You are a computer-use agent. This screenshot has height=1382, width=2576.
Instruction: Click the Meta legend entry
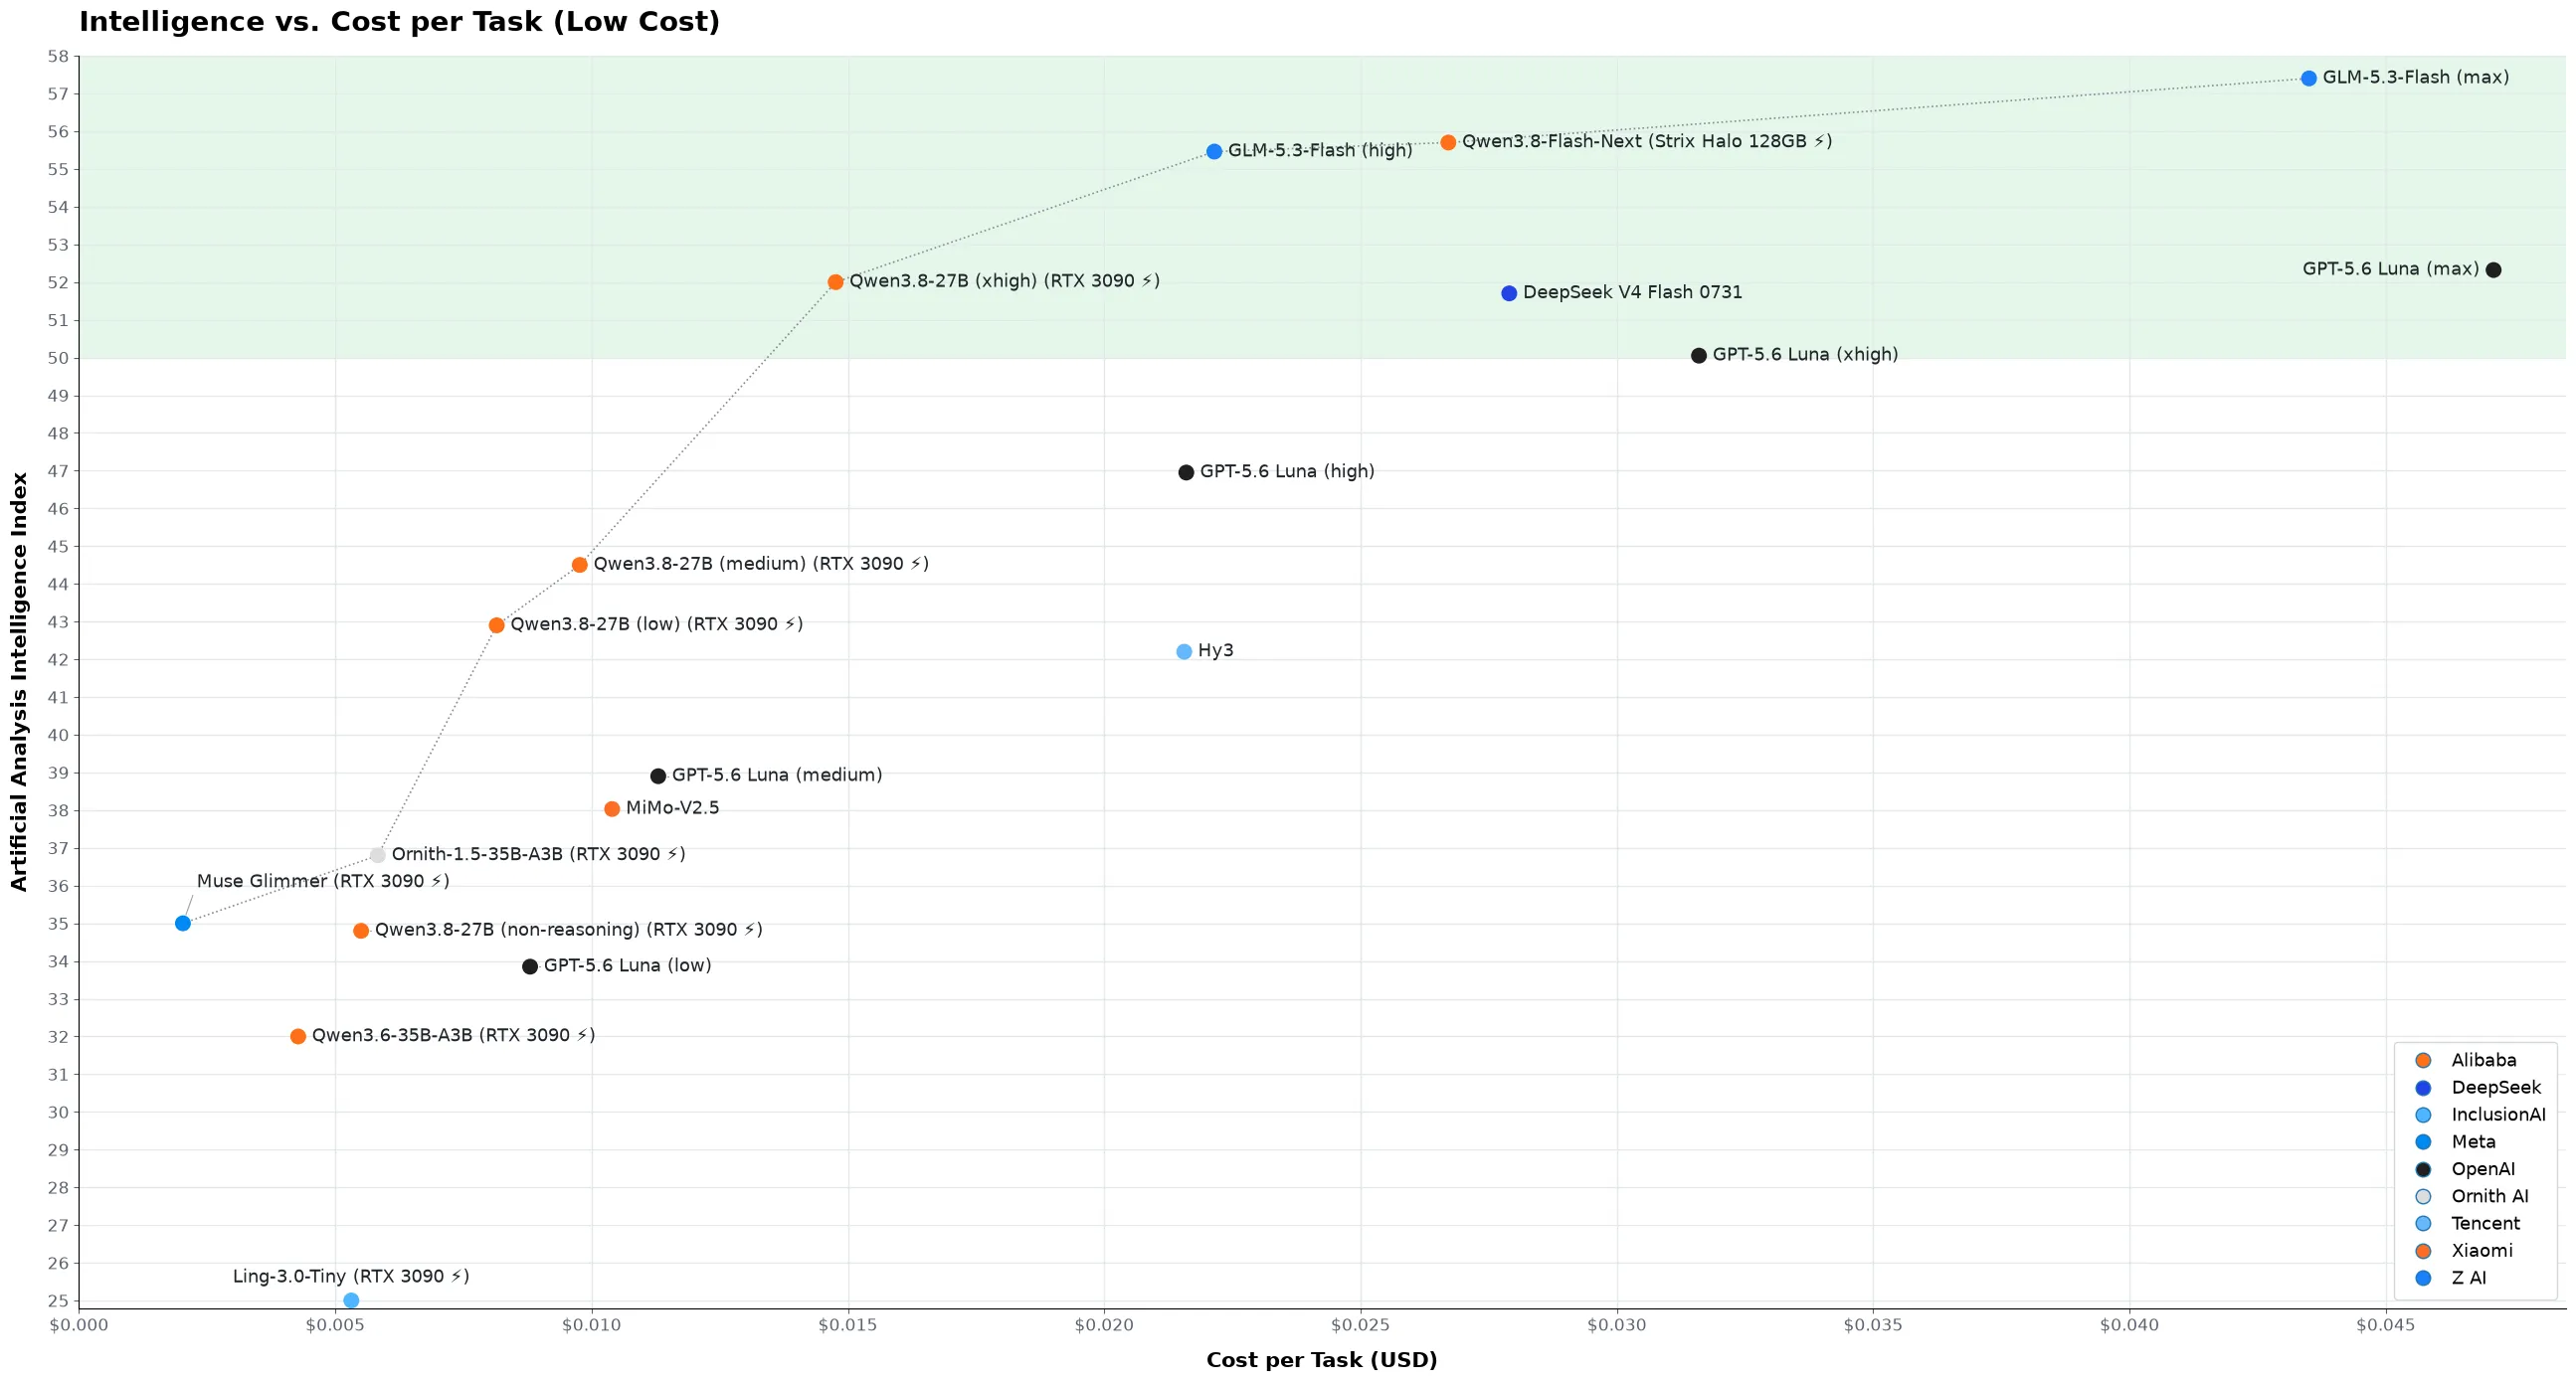coord(2454,1142)
